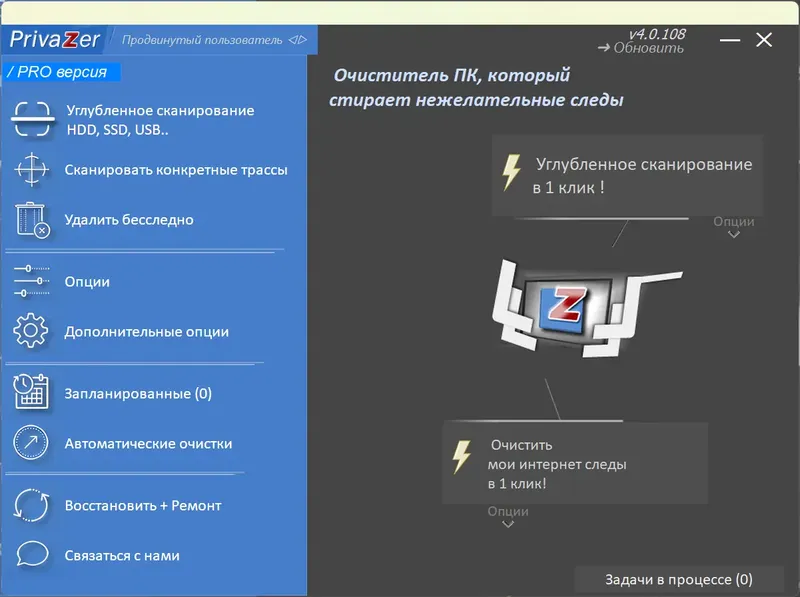The width and height of the screenshot is (800, 597).
Task: Switch to PRO версия
Action: click(58, 72)
